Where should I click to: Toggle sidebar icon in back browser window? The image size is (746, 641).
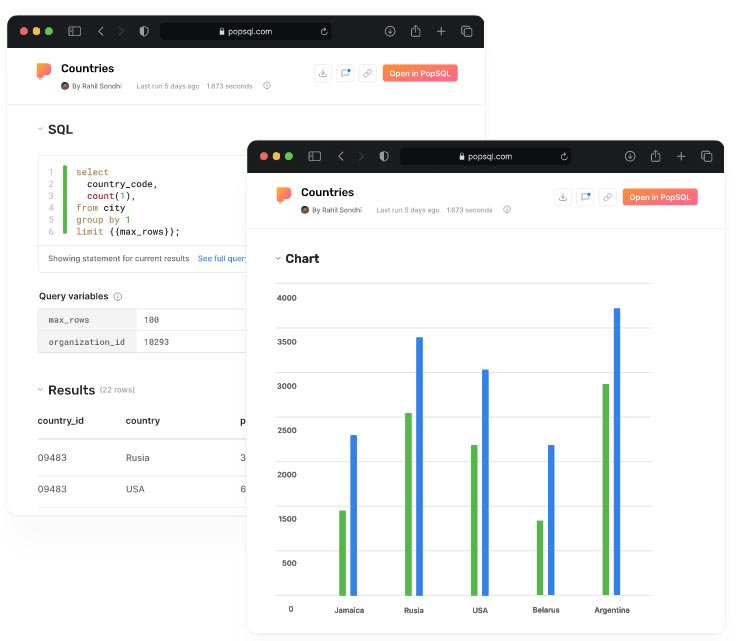74,31
